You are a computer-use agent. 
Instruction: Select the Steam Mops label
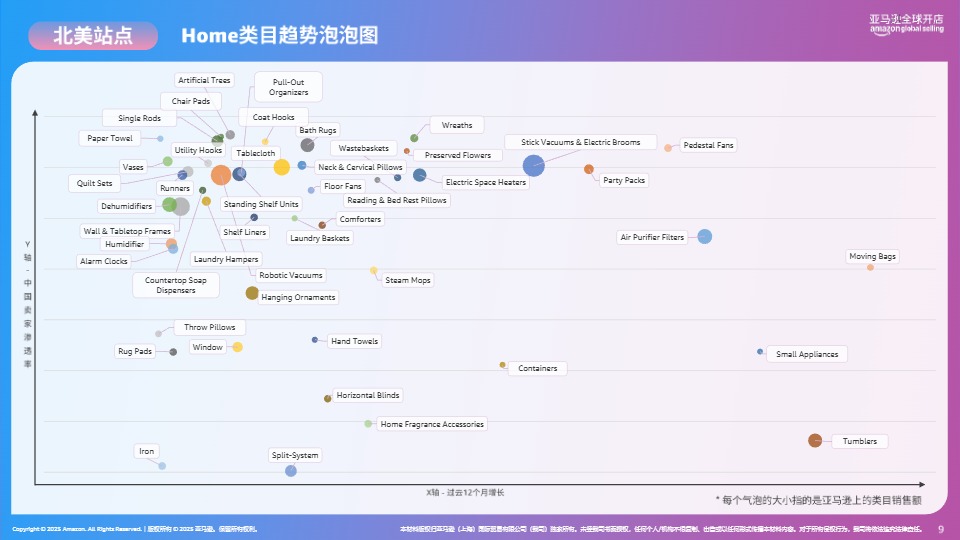[408, 280]
